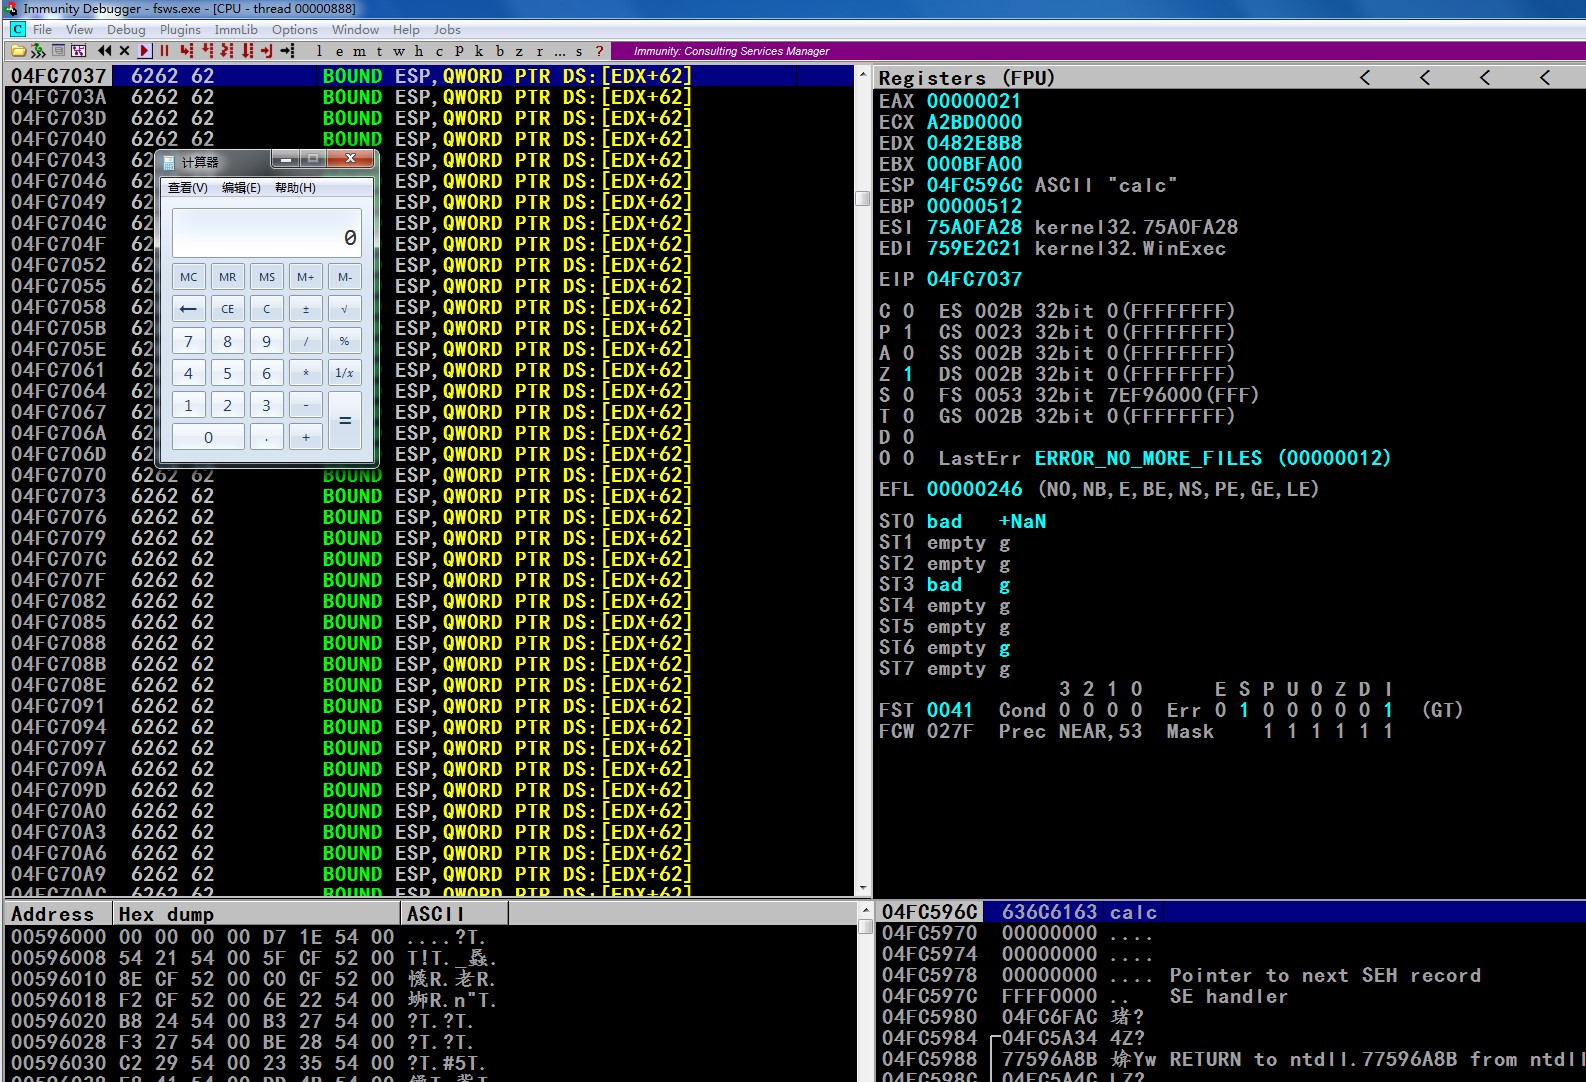Select EAX register value 00000021
The width and height of the screenshot is (1586, 1082).
[974, 101]
